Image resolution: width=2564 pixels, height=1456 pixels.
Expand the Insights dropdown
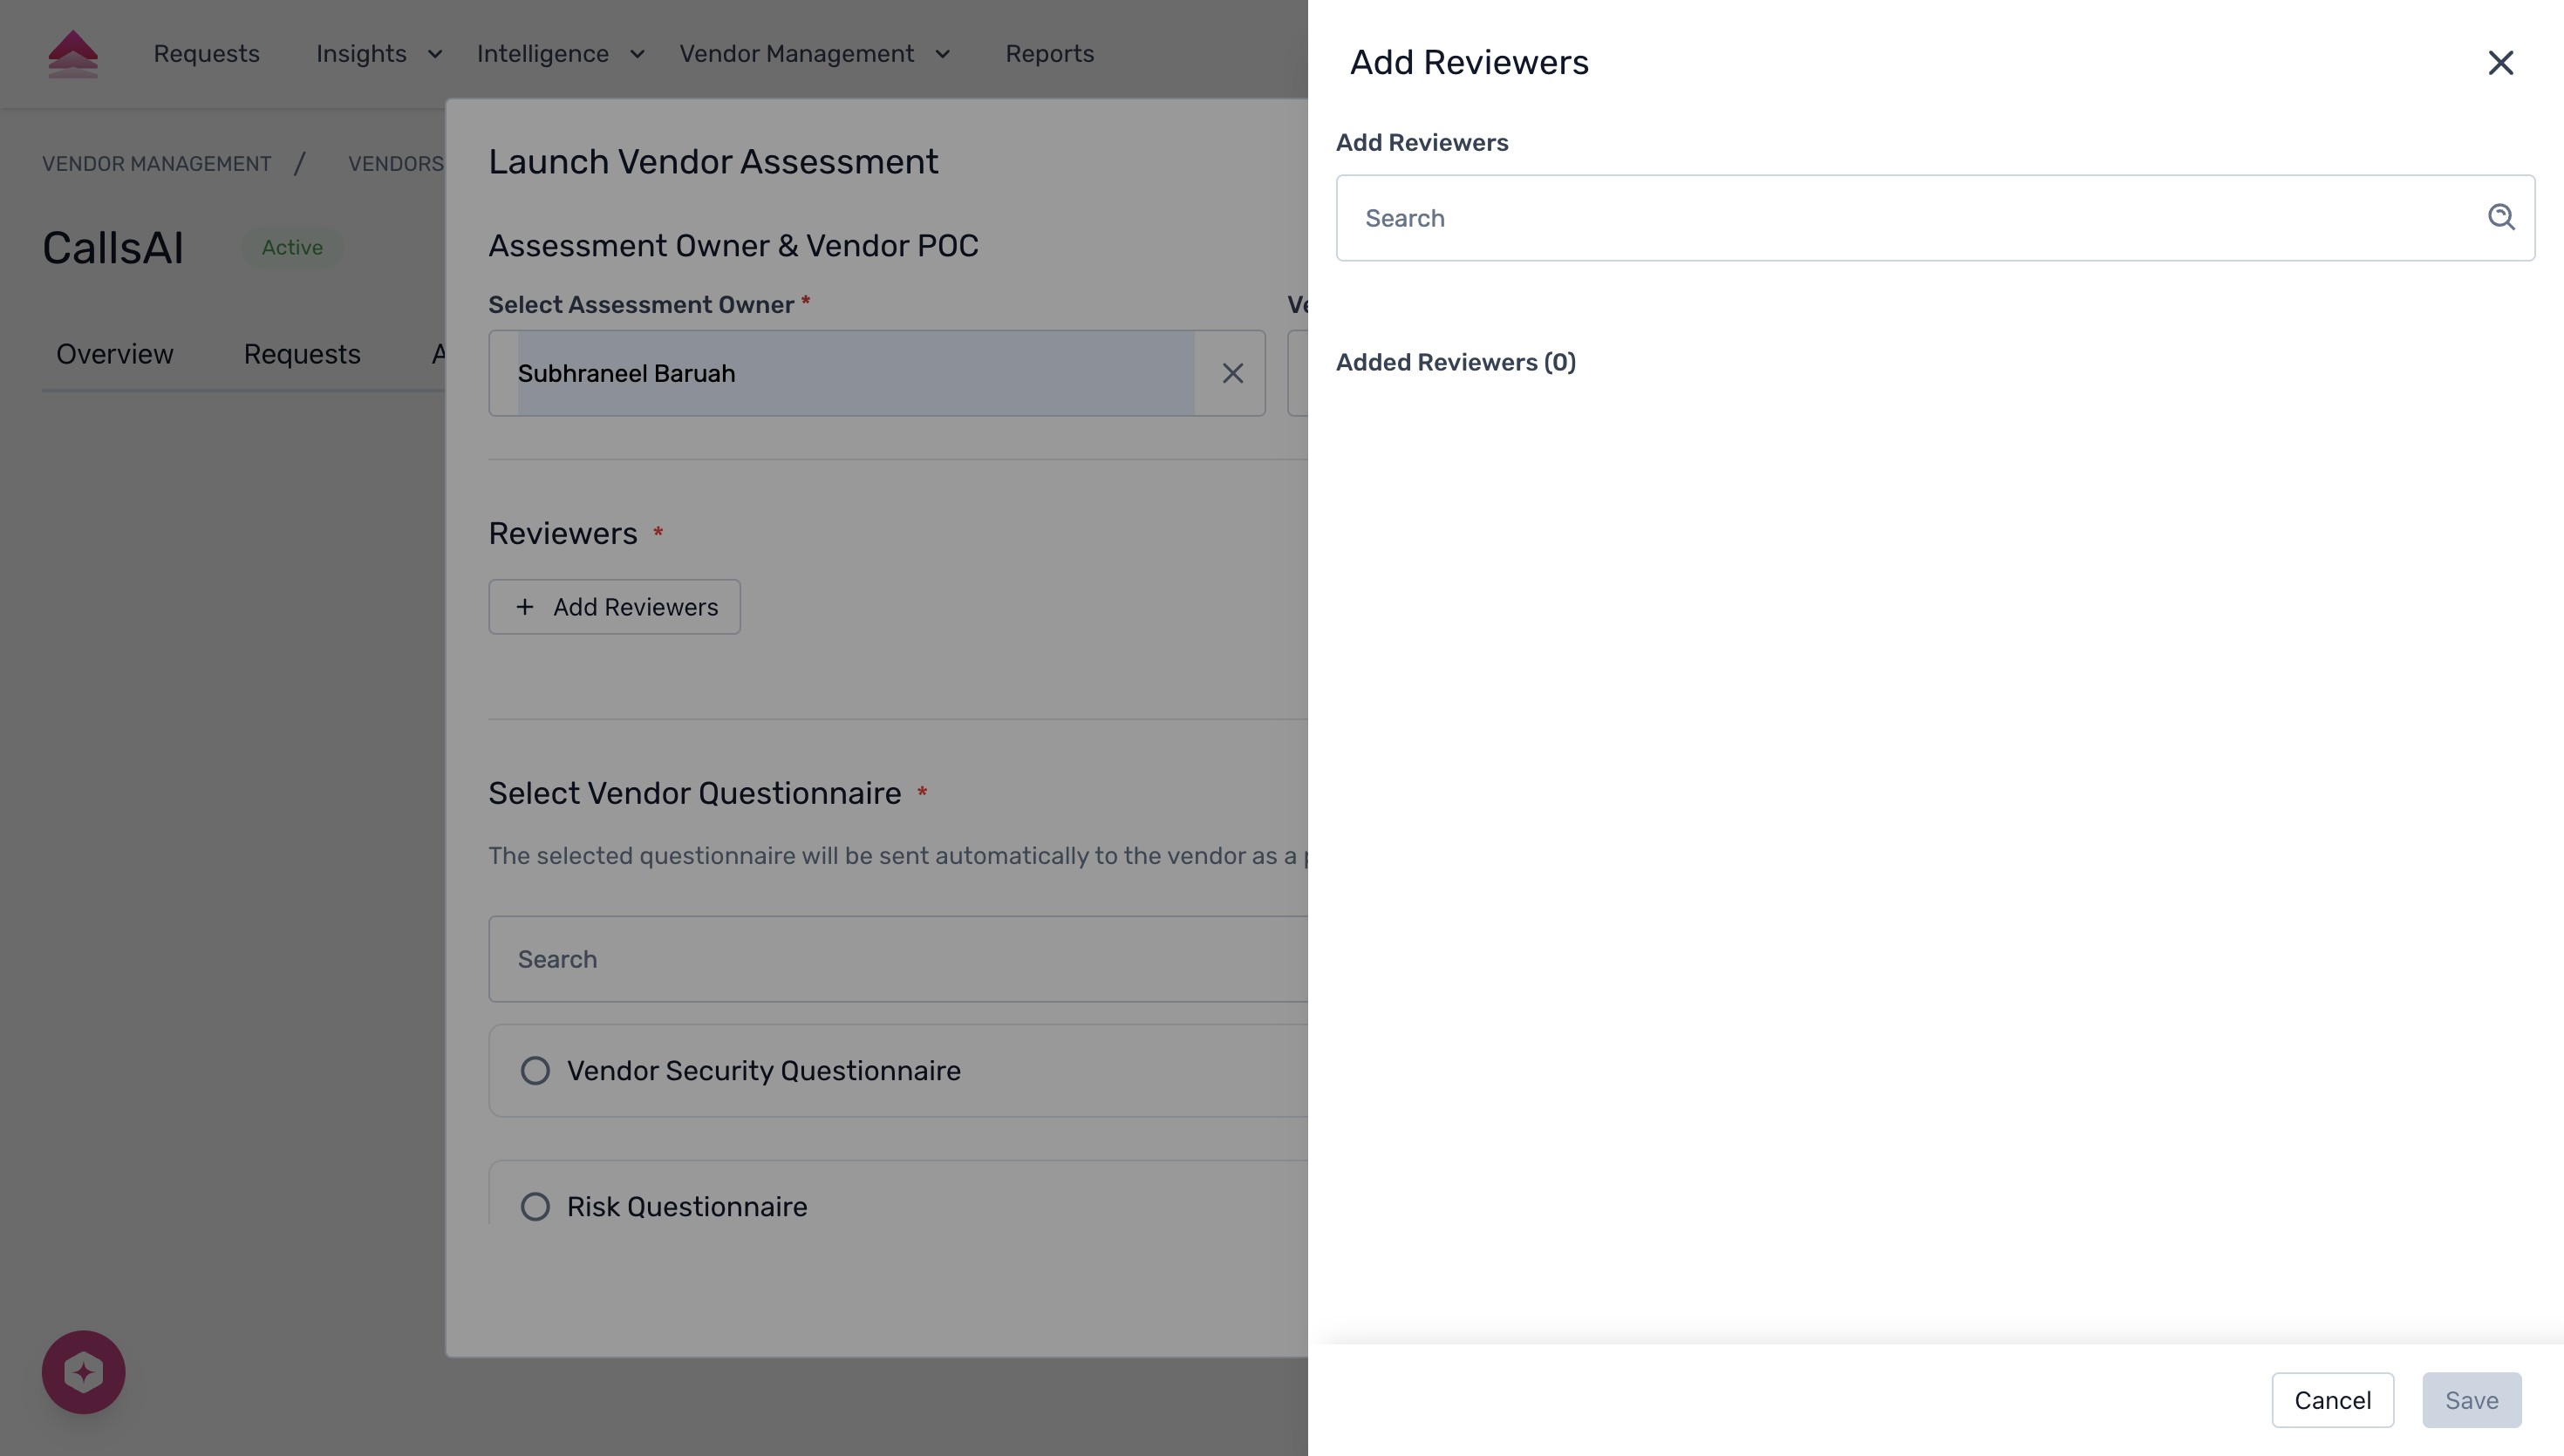(x=376, y=54)
